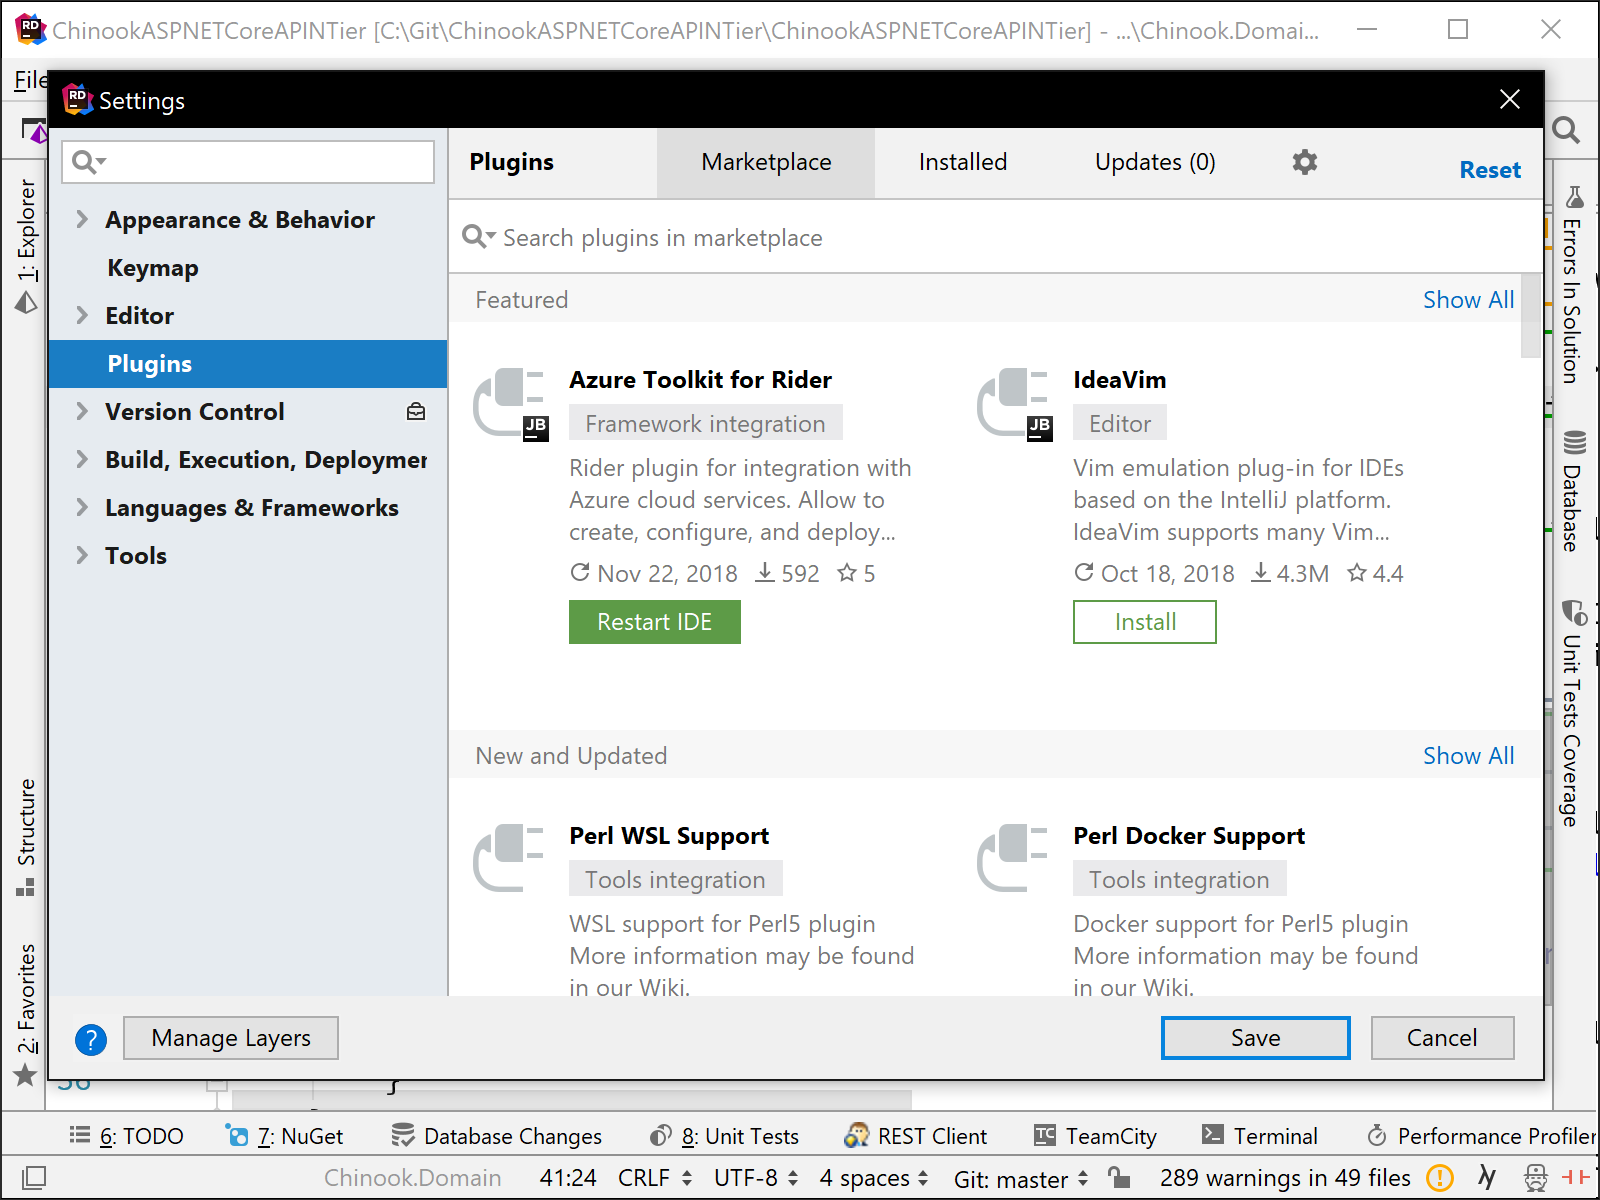Close the Settings dialog
The width and height of the screenshot is (1600, 1200).
[1510, 99]
